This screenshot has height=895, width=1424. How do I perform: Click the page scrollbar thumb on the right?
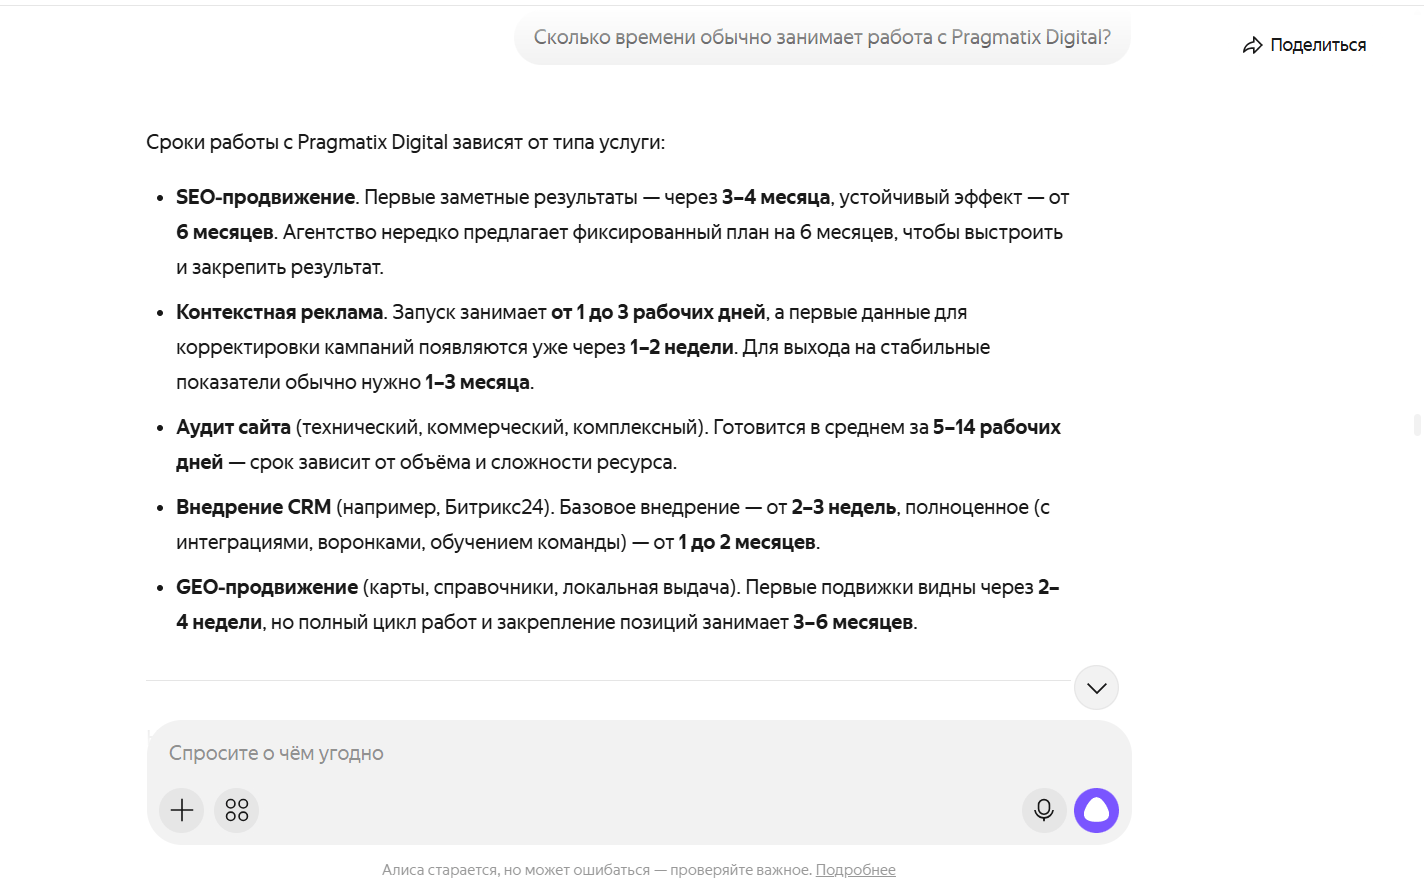click(1417, 424)
